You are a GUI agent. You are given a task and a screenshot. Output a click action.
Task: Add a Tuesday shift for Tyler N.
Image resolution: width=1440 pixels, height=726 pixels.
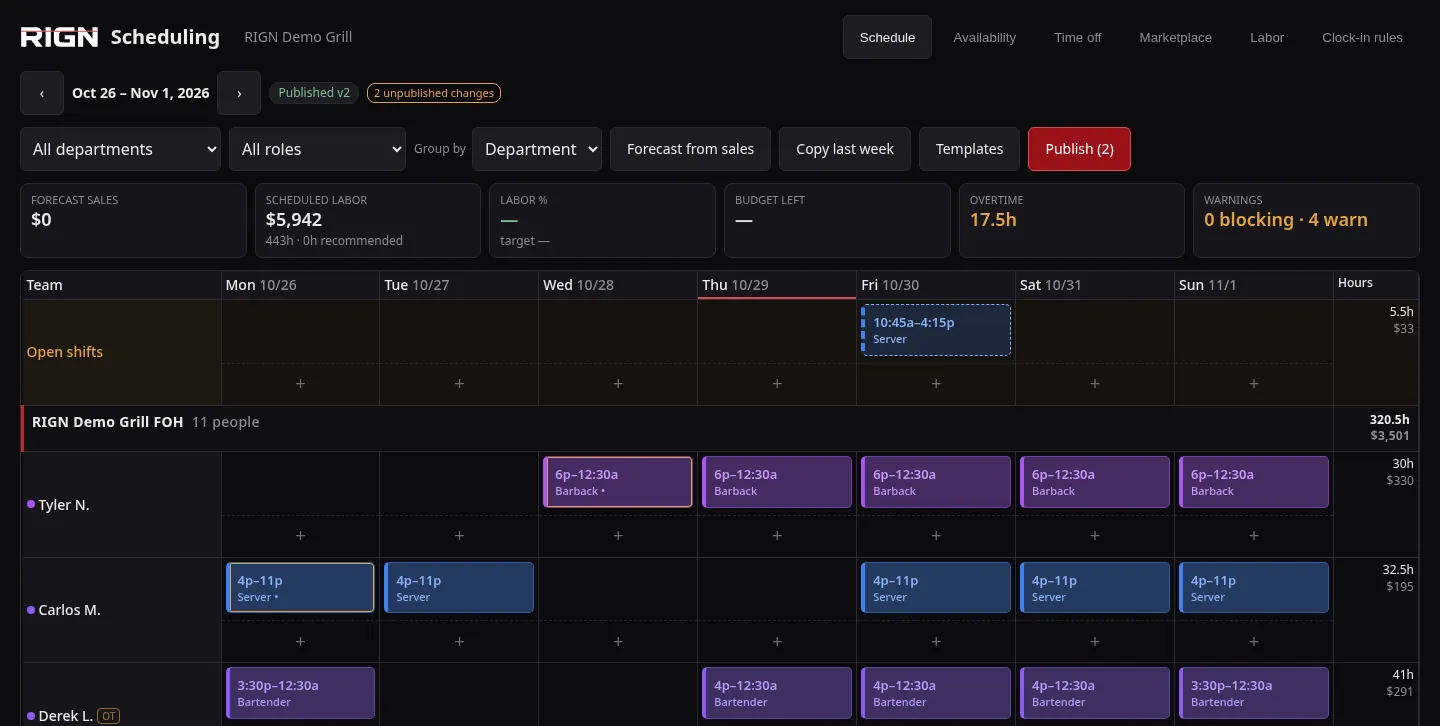pyautogui.click(x=459, y=536)
